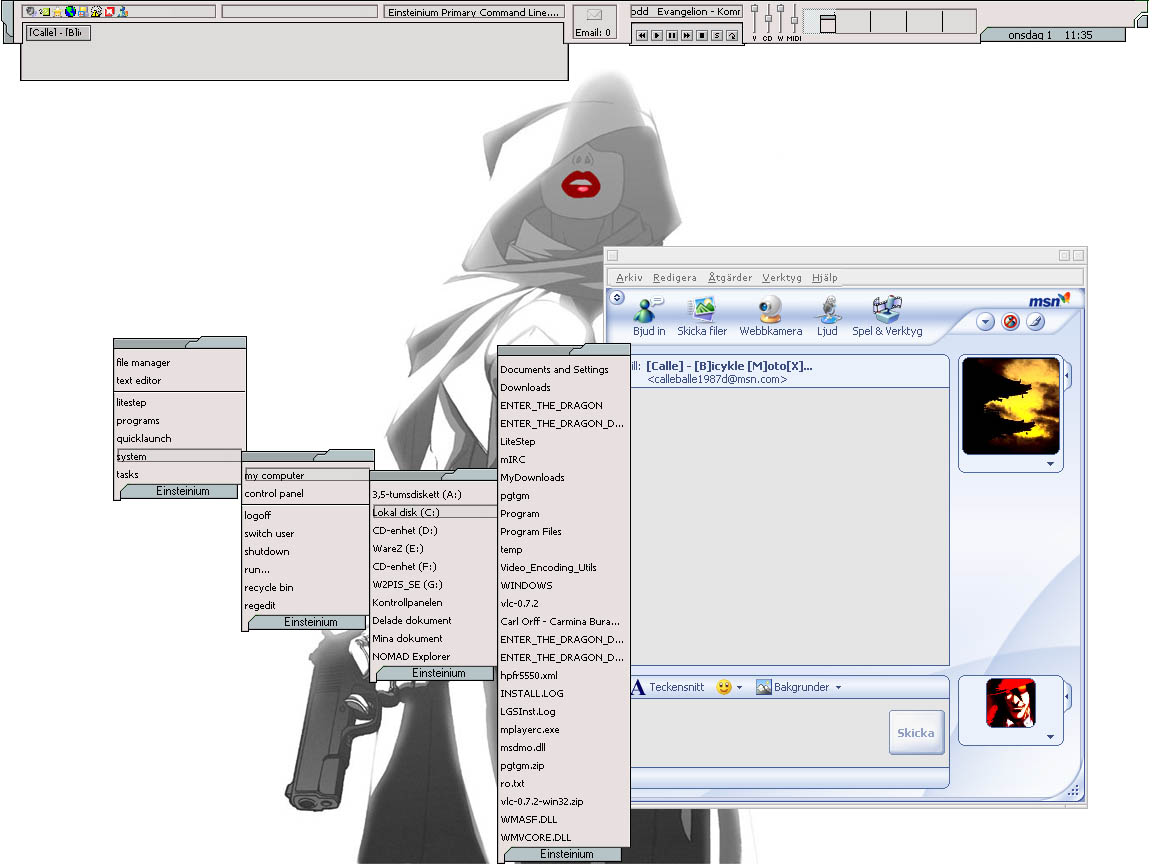Click the paintbrush color scheme icon

(x=1036, y=322)
